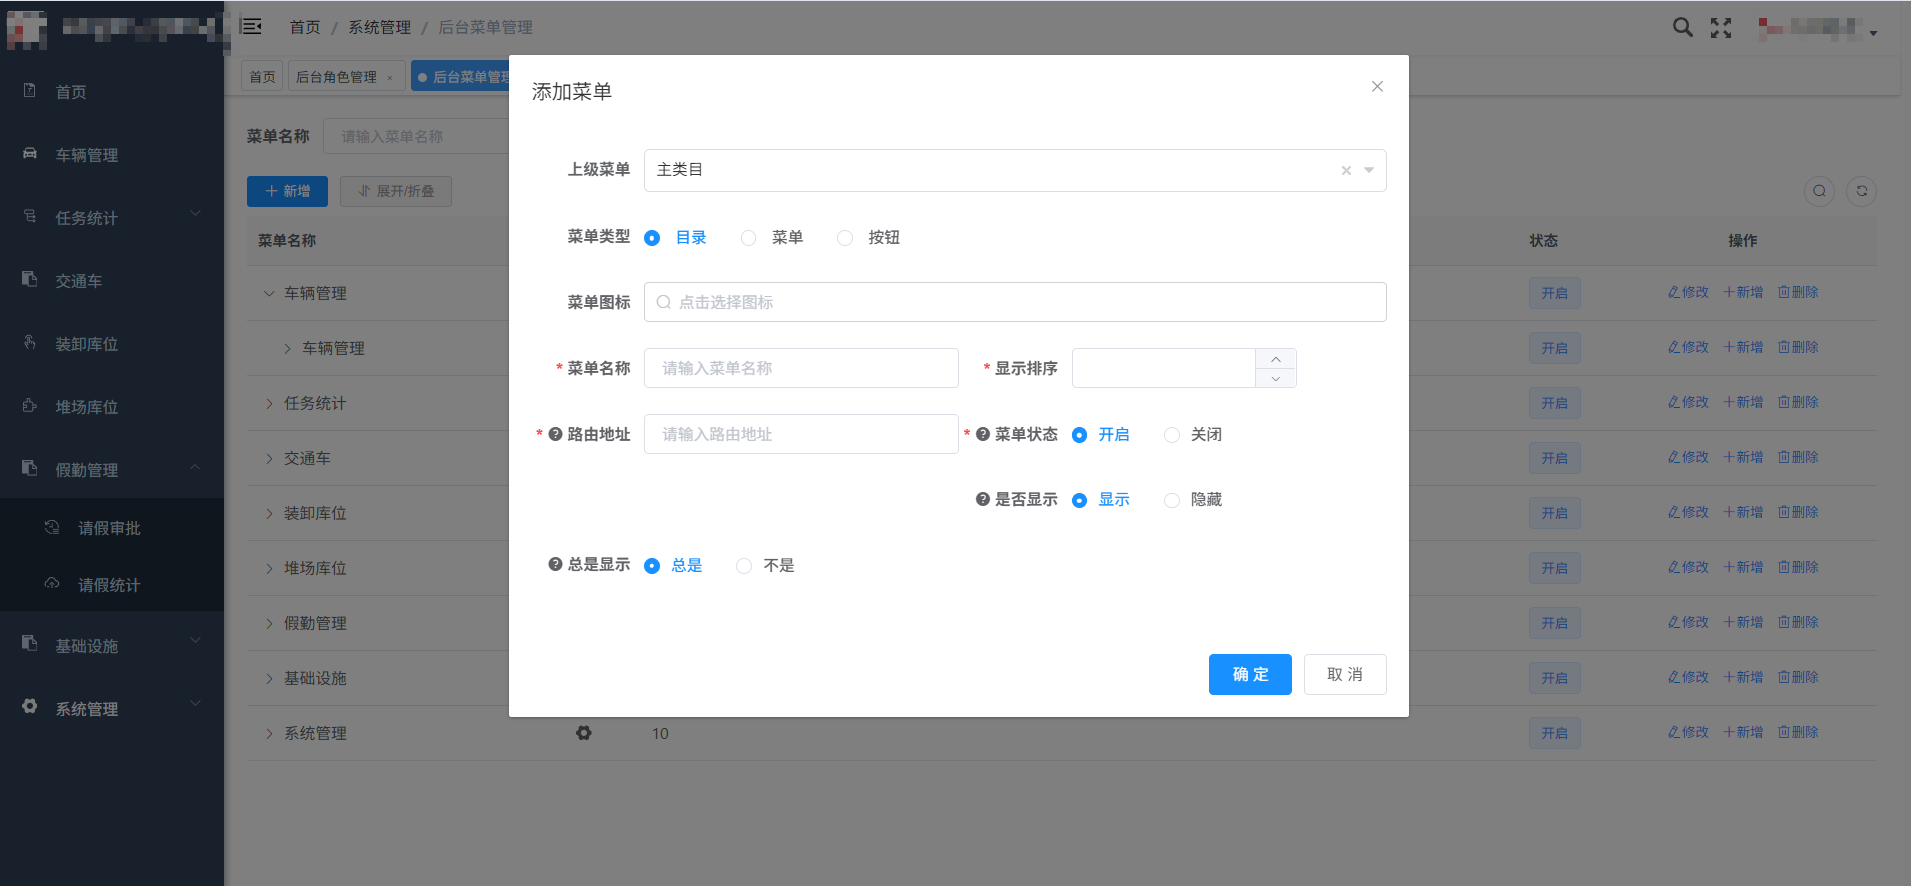
Task: Click the gear icon in 系统管理 row
Action: [584, 733]
